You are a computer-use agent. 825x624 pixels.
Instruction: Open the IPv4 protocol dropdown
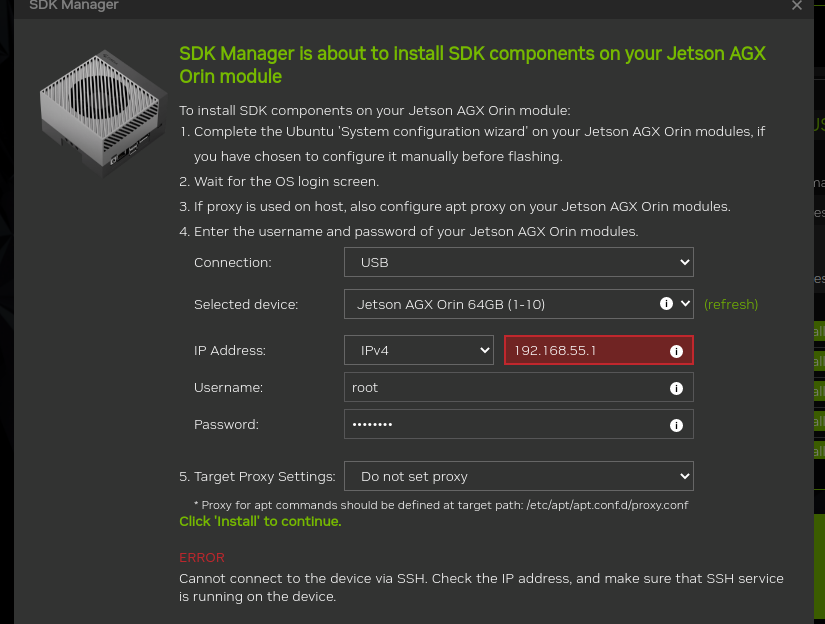[419, 350]
